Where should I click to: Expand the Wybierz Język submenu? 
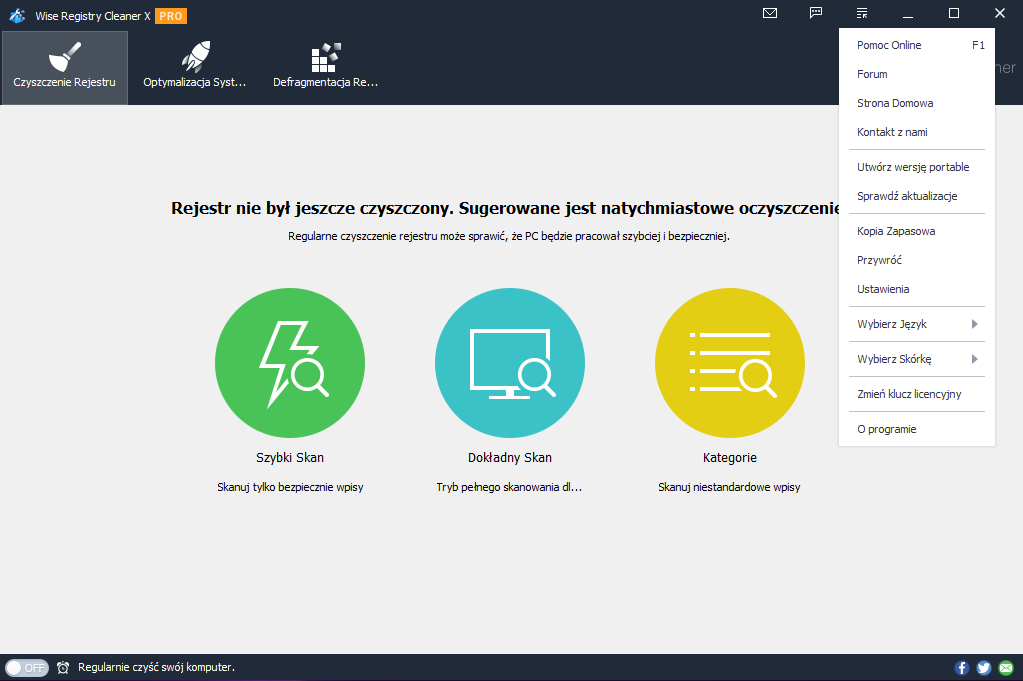[x=917, y=324]
